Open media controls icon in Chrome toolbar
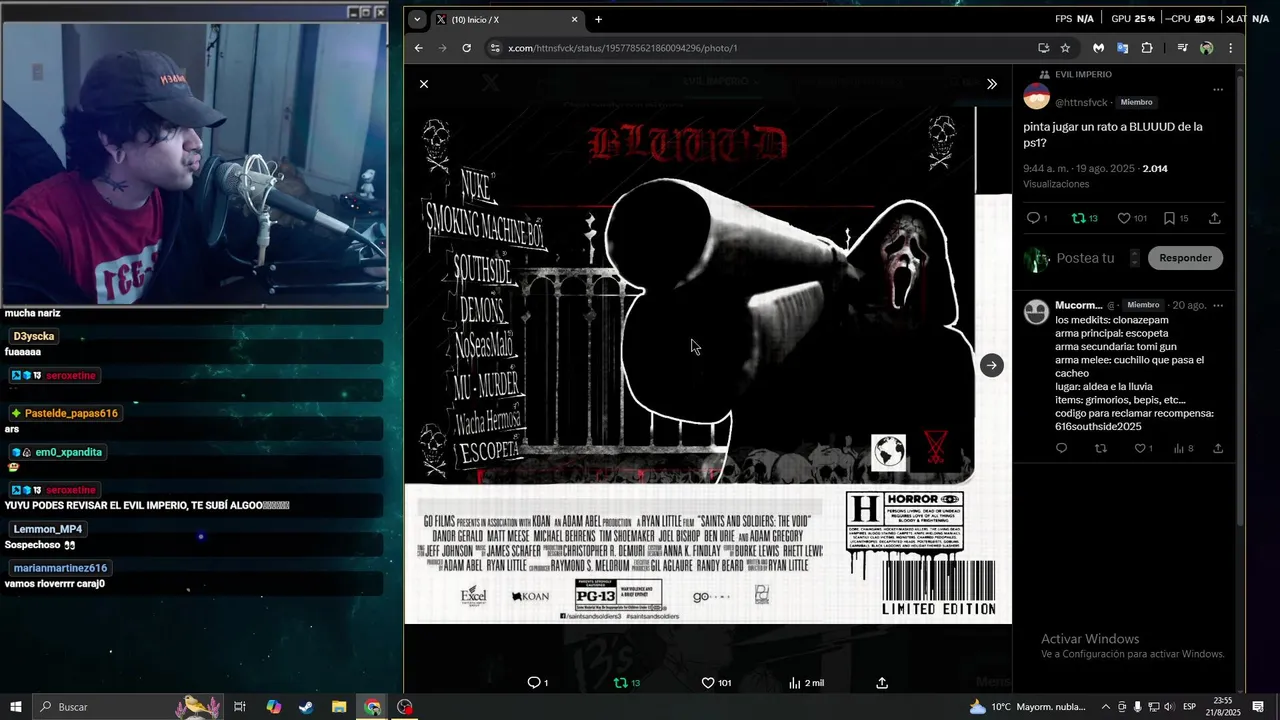The width and height of the screenshot is (1280, 720). (1182, 48)
